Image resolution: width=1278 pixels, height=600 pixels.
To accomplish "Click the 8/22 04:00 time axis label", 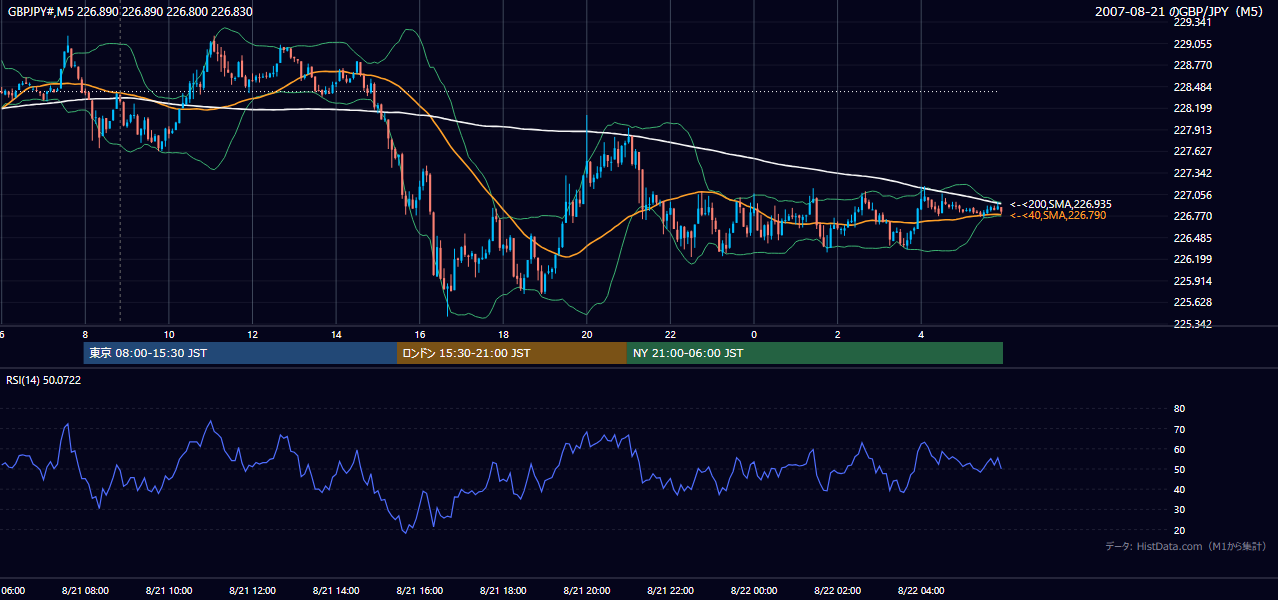I will [x=922, y=590].
